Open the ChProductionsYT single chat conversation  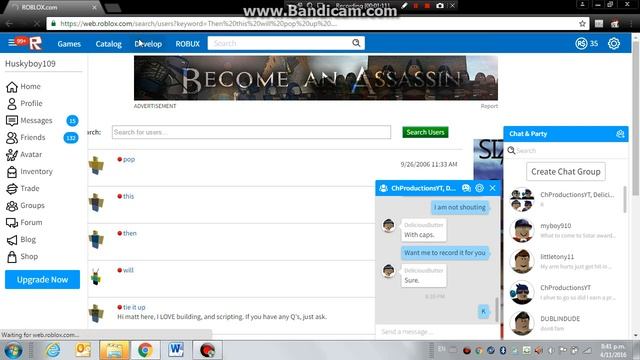point(566,292)
